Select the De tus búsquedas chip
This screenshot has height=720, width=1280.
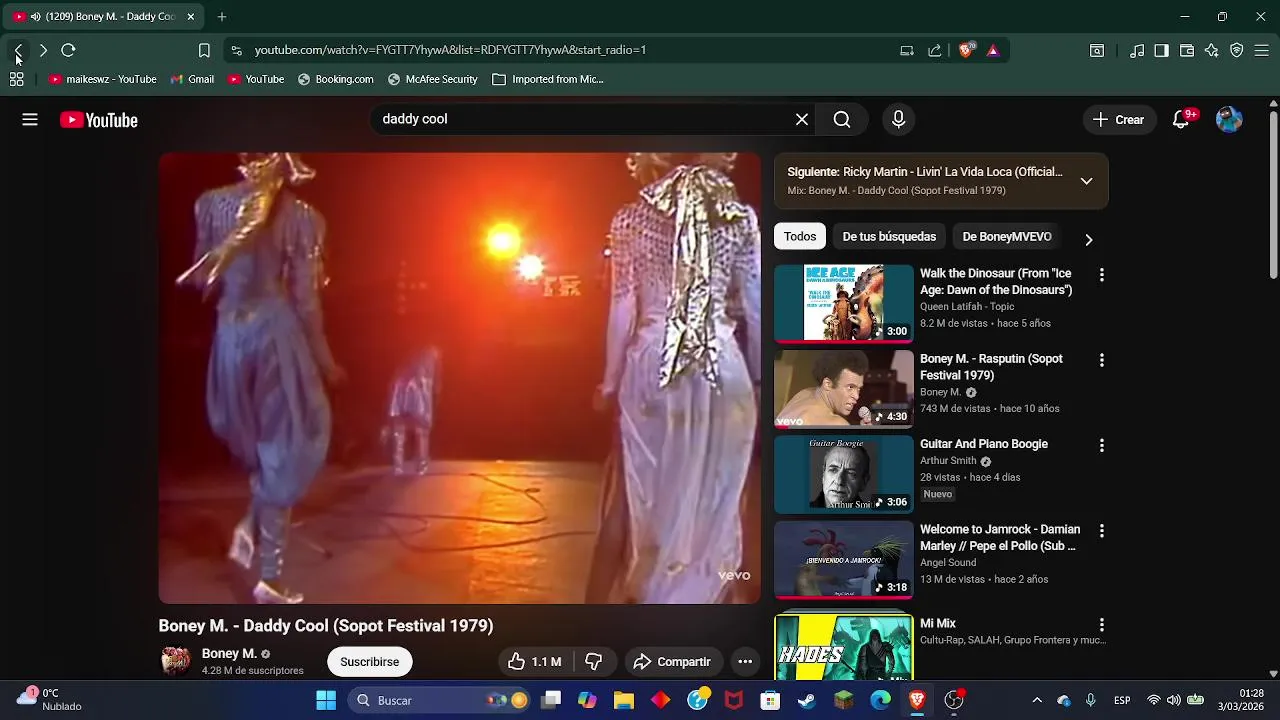[889, 237]
